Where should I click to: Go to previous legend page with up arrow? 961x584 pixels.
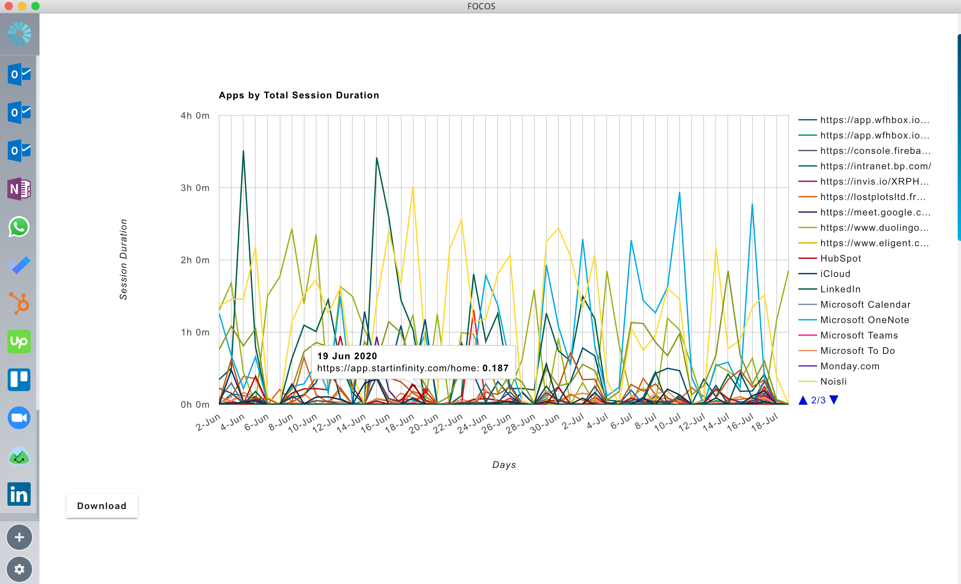[803, 400]
